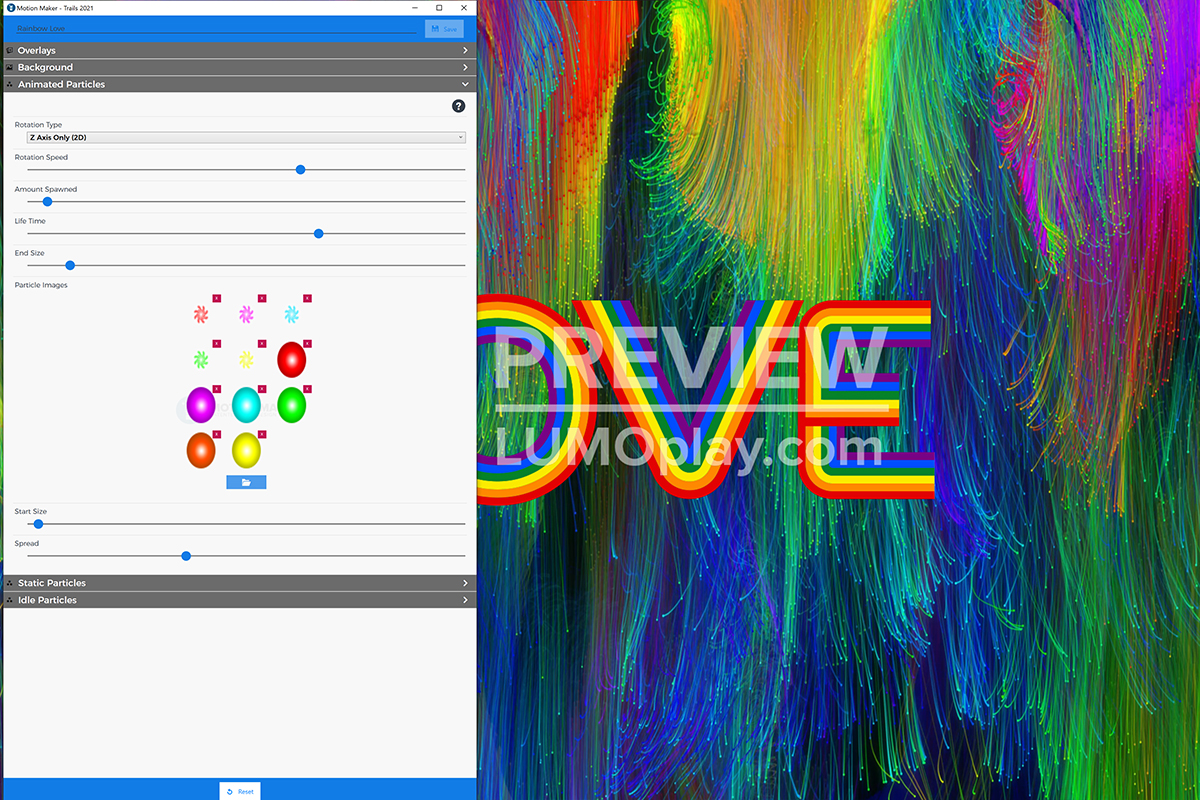1200x800 pixels.
Task: Open the folder browse button for particle images
Action: coord(246,482)
